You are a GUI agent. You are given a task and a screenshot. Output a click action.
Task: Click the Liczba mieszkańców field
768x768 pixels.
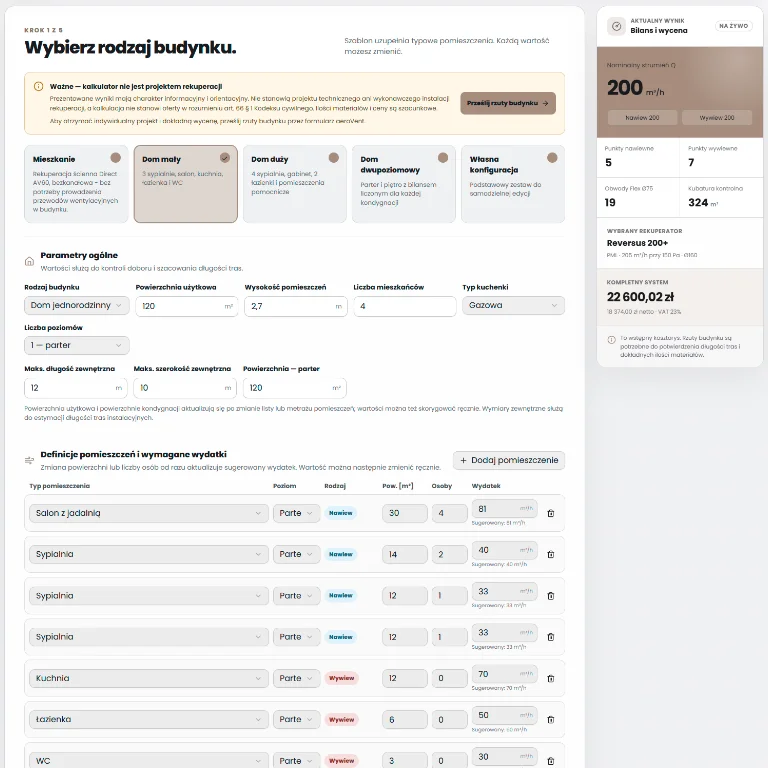[405, 306]
